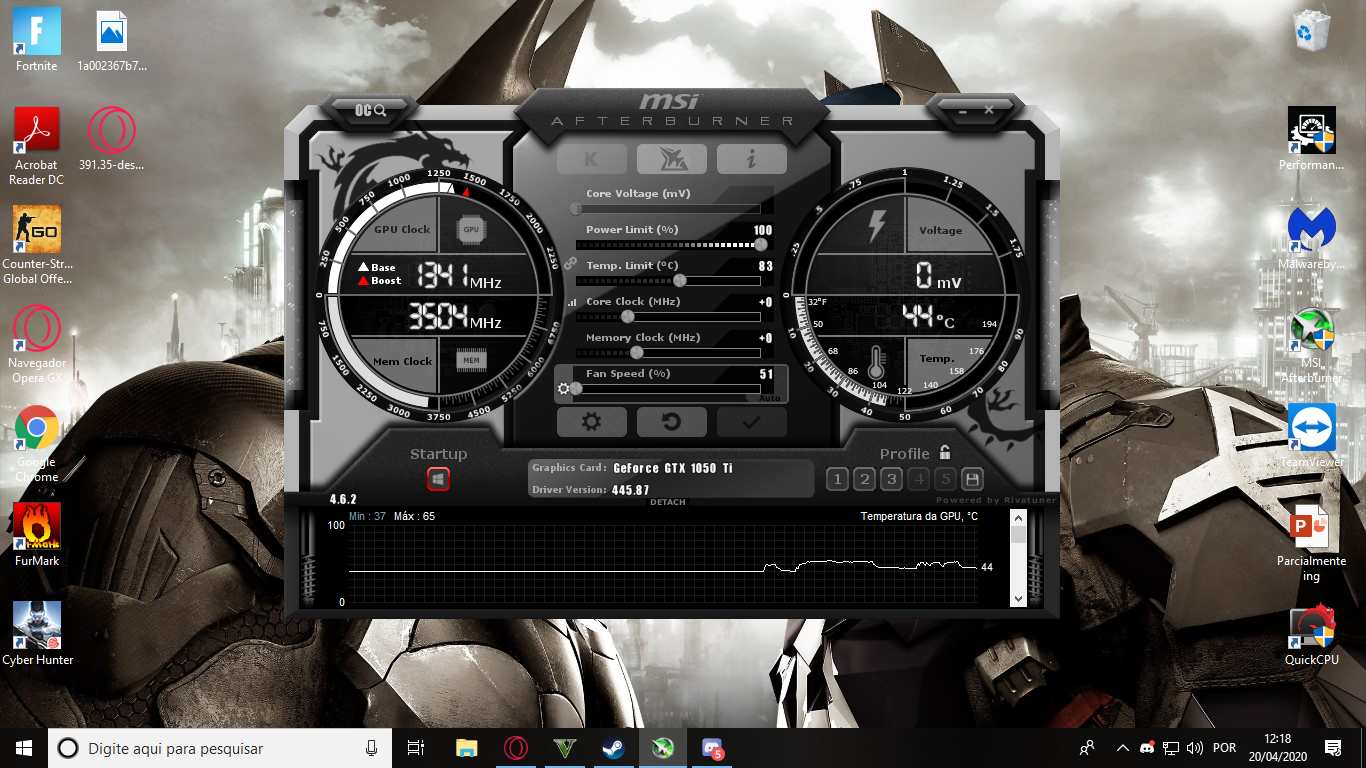The height and width of the screenshot is (768, 1366).
Task: Click the save profile floppy icon
Action: 972,479
